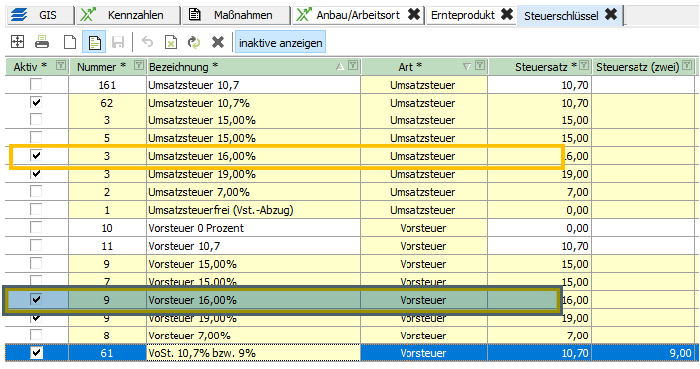Click Steuersatz 7,00 in Vorsteuer 7,00% row
700x369 pixels.
[x=539, y=335]
